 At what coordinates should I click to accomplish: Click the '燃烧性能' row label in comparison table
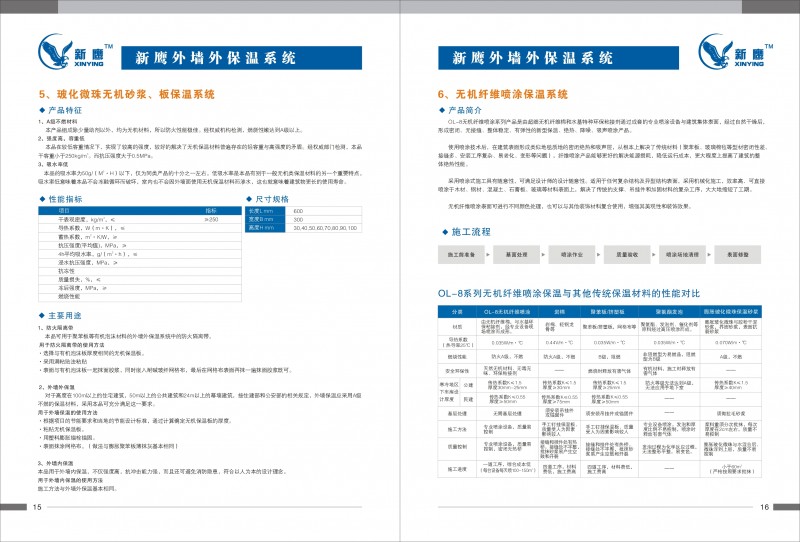point(457,357)
